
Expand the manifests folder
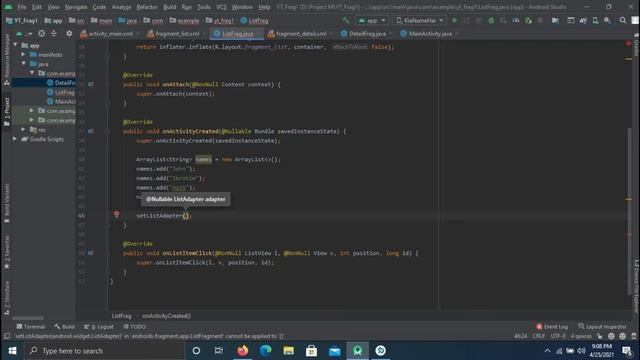[23, 54]
